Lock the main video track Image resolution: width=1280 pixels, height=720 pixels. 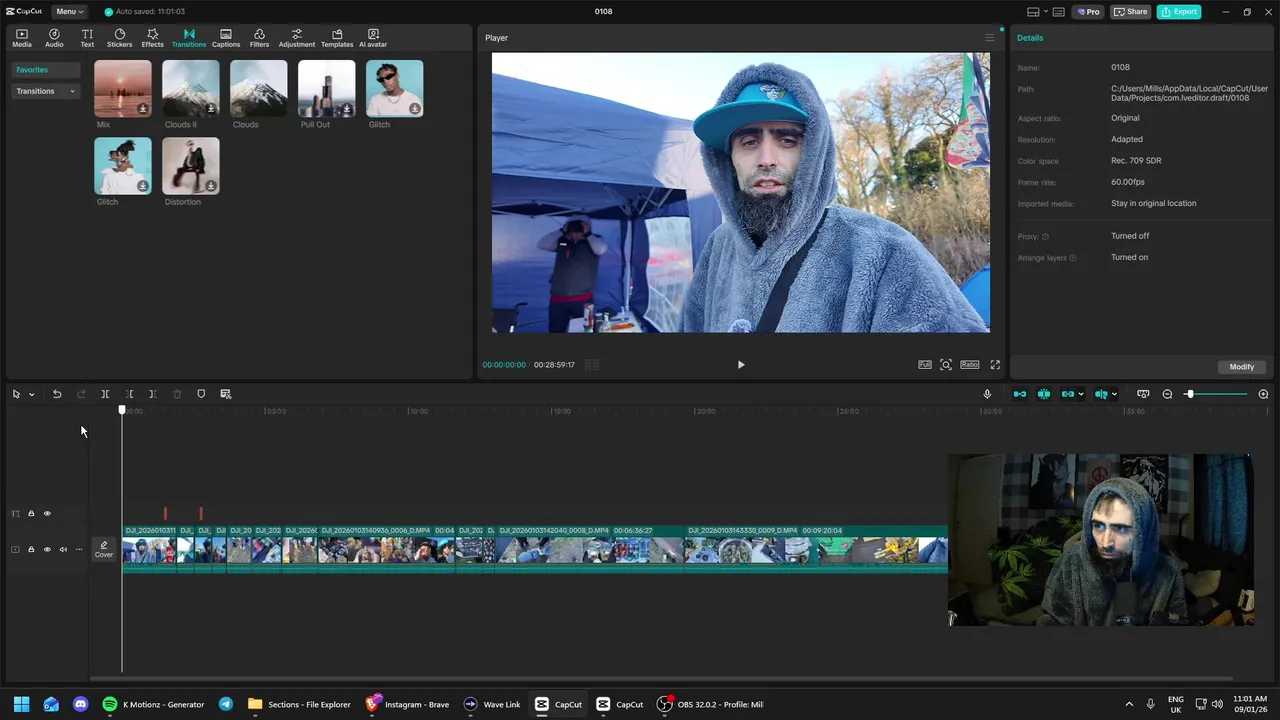point(31,549)
